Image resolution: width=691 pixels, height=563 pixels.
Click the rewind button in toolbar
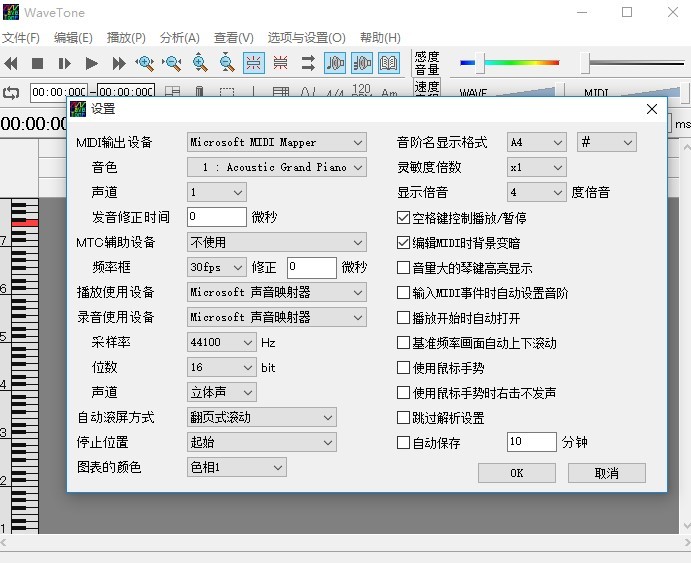[x=11, y=63]
